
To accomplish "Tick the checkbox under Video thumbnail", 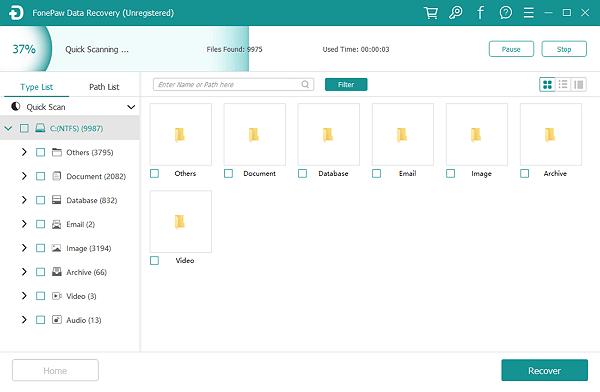I will 155,261.
